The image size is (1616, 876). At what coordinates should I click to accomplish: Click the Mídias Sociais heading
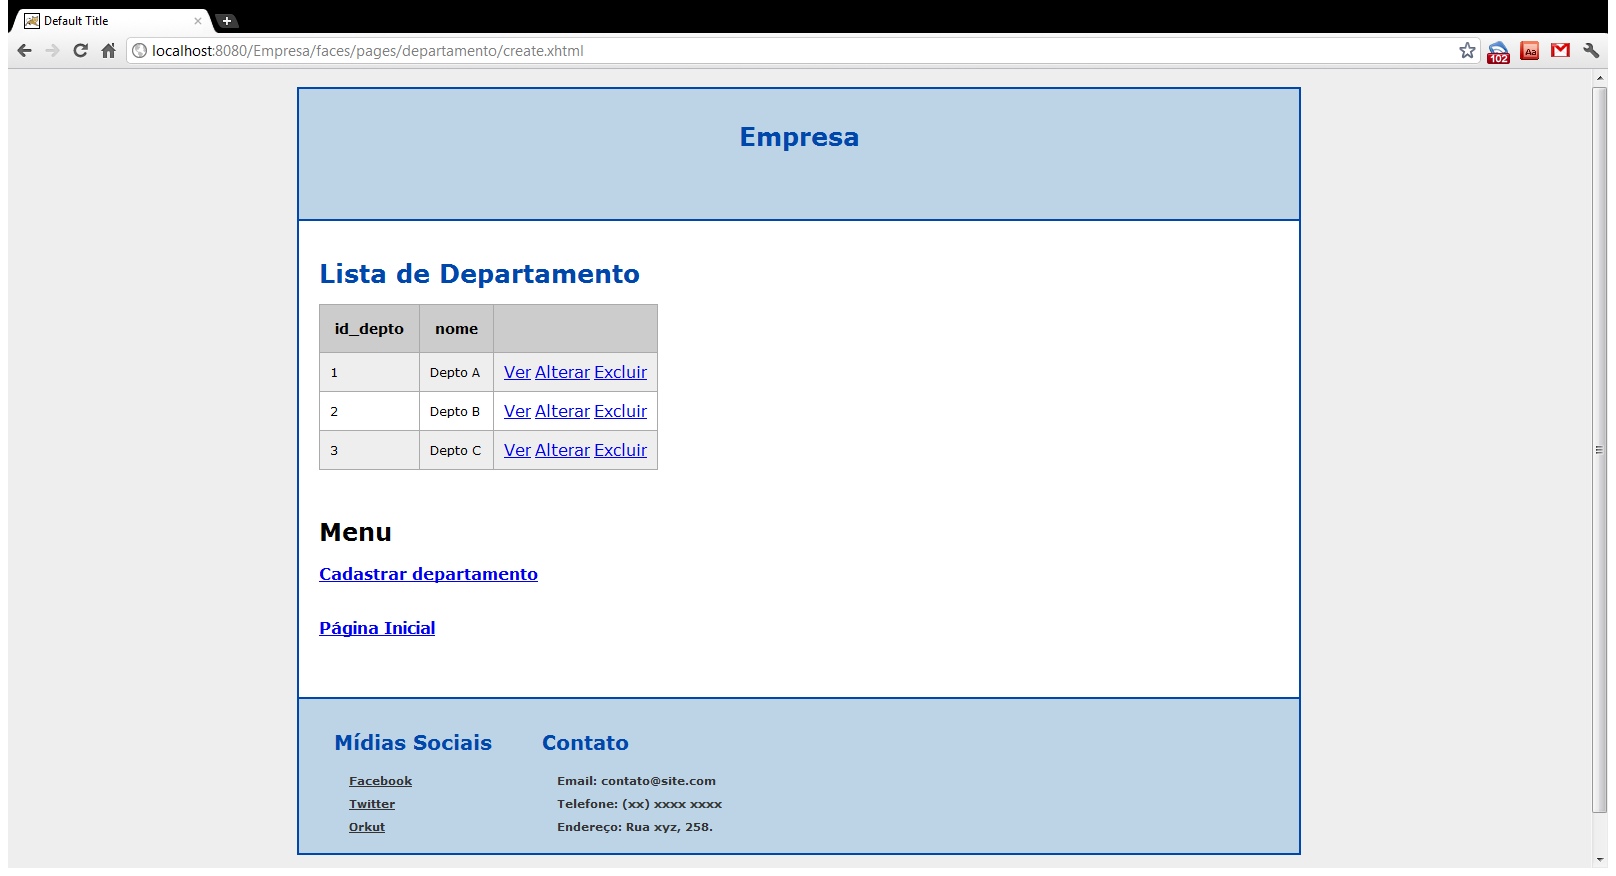point(413,743)
